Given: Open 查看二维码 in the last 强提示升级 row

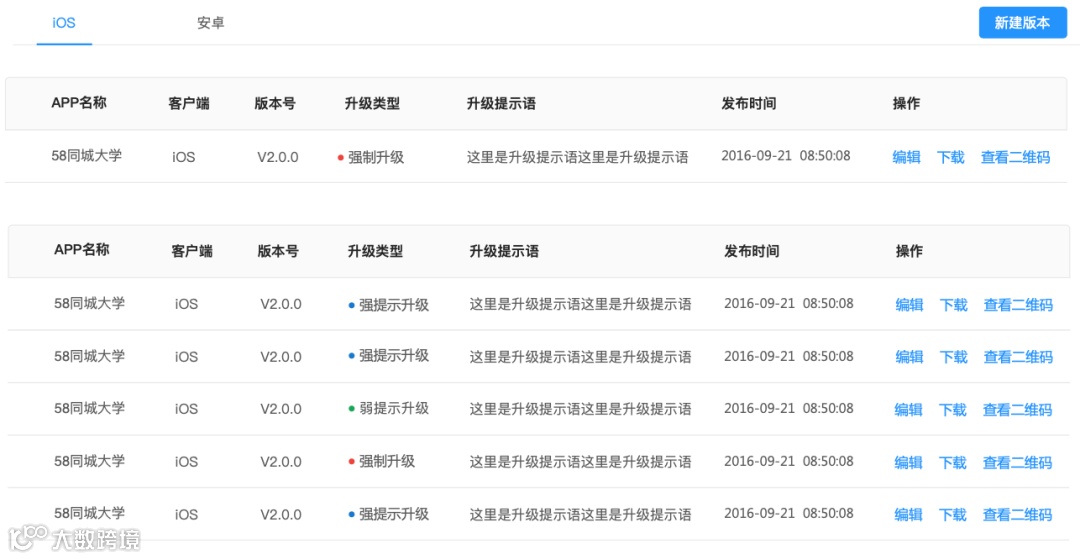Looking at the screenshot, I should (x=1017, y=514).
